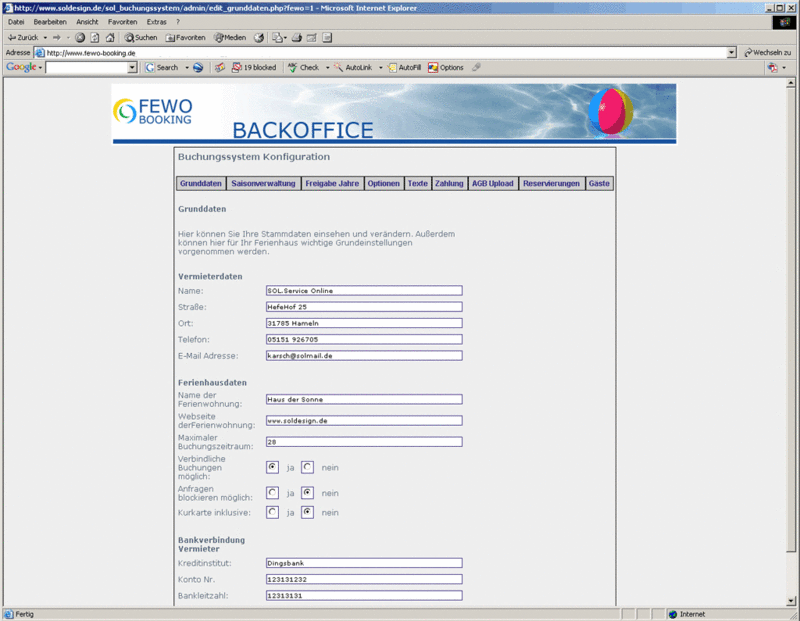Viewport: 800px width, 621px height.
Task: Click the E-Mail Adresse input field
Action: [363, 355]
